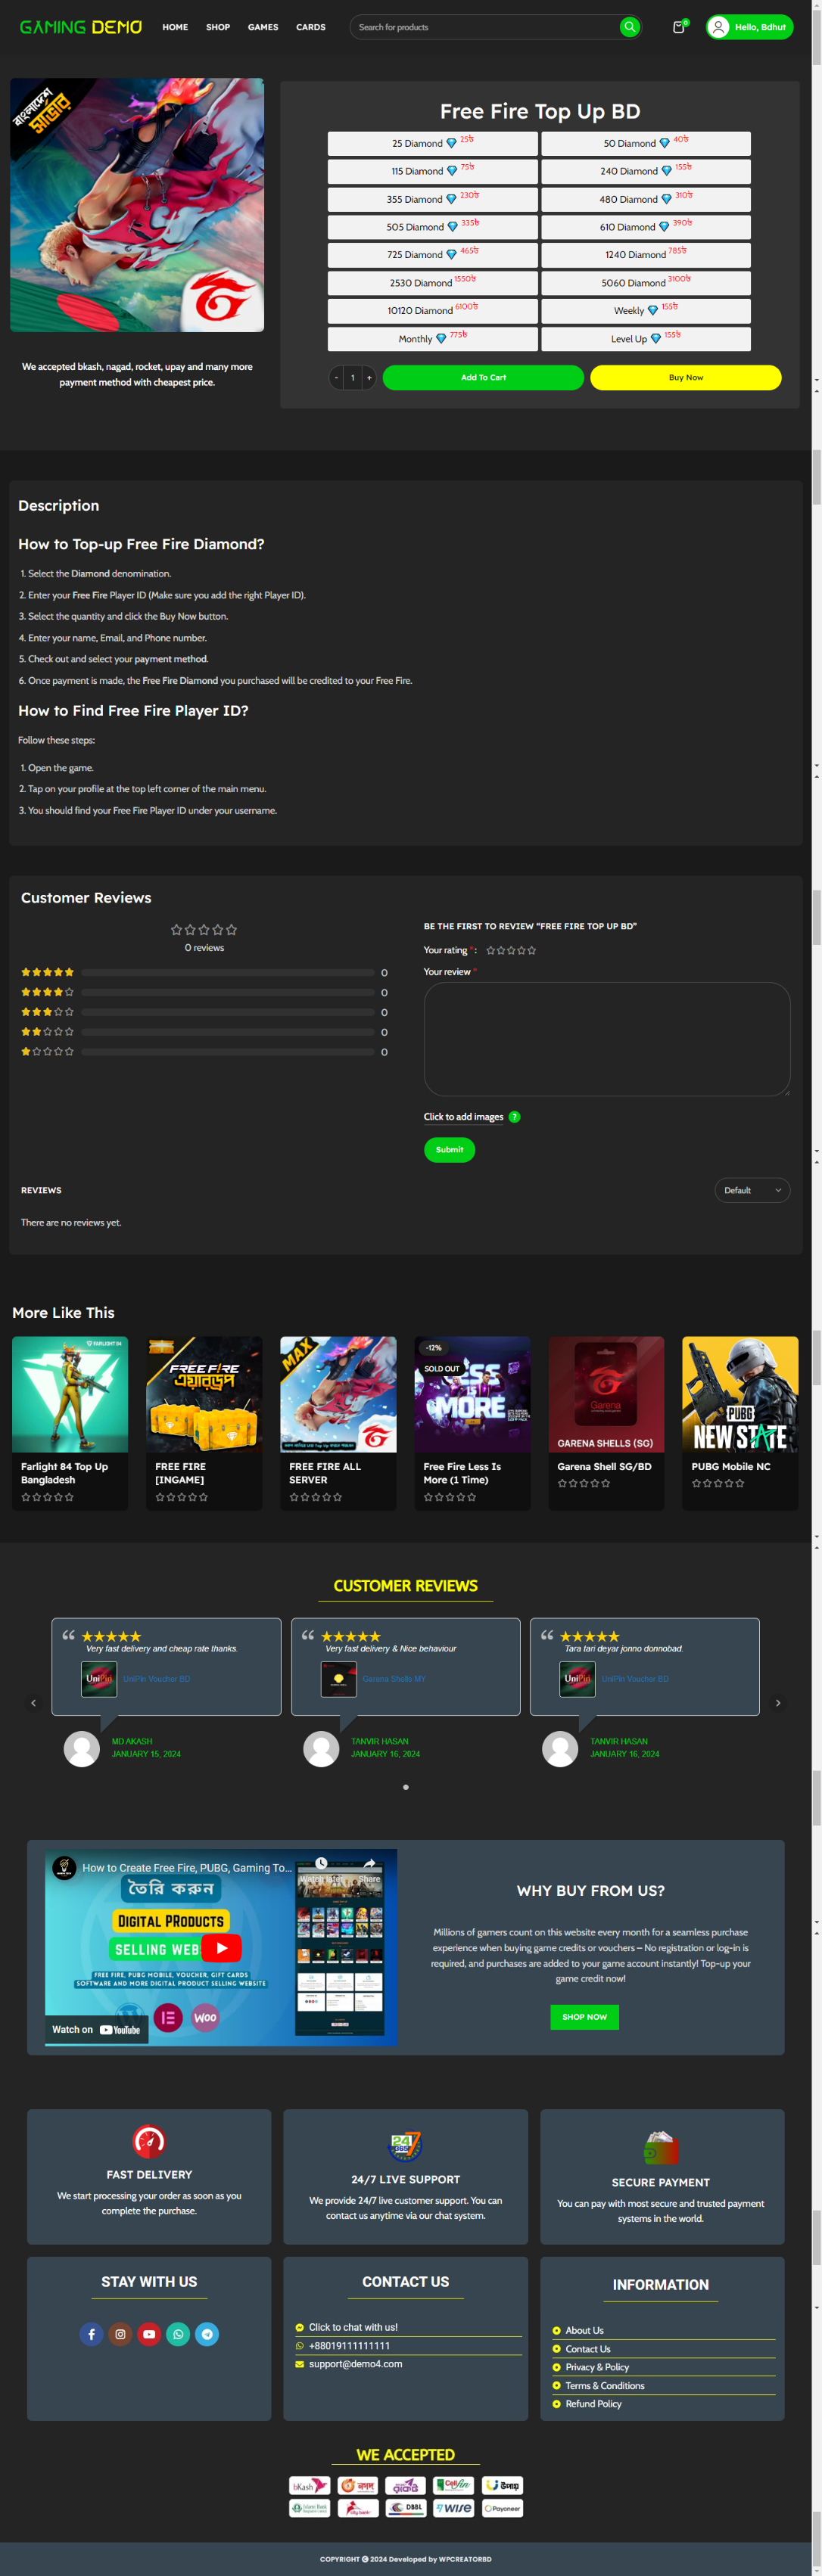Click the WhatsApp social icon
Viewport: 822px width, 2576px height.
click(178, 2334)
